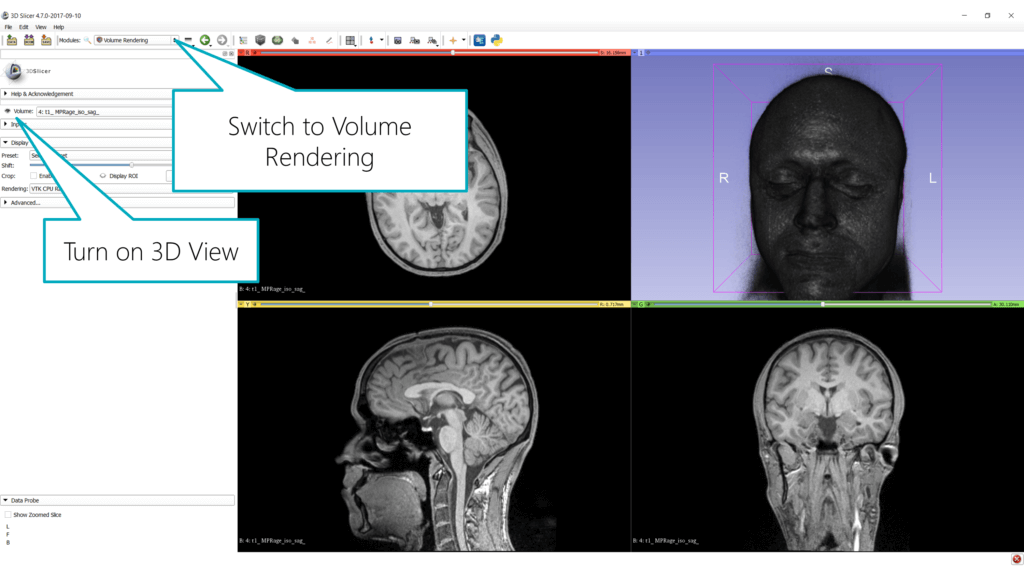Click the red slice view offset slider
This screenshot has width=1024, height=576.
[452, 51]
